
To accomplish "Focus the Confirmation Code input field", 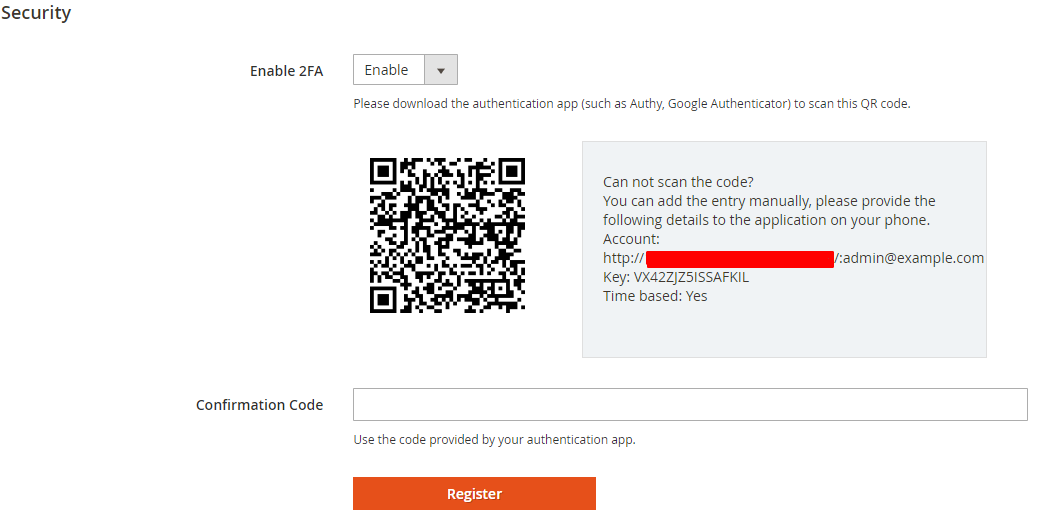I will [690, 404].
